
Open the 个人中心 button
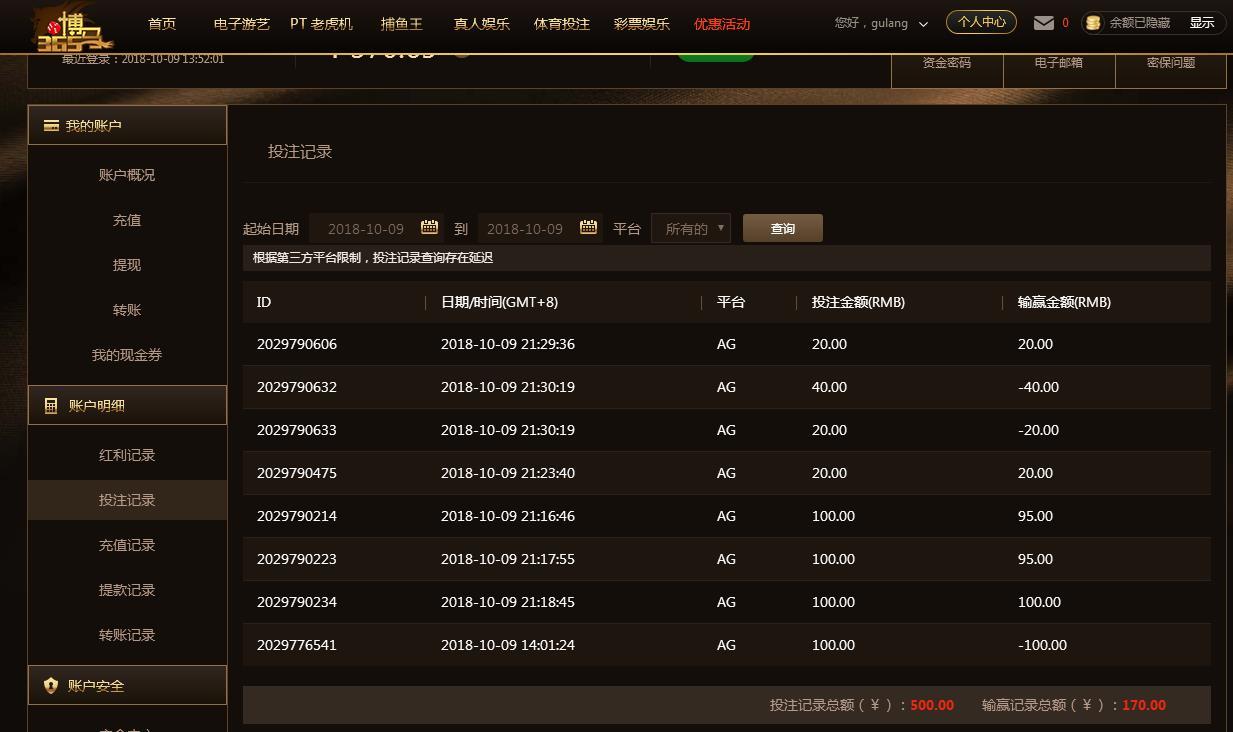coord(981,22)
